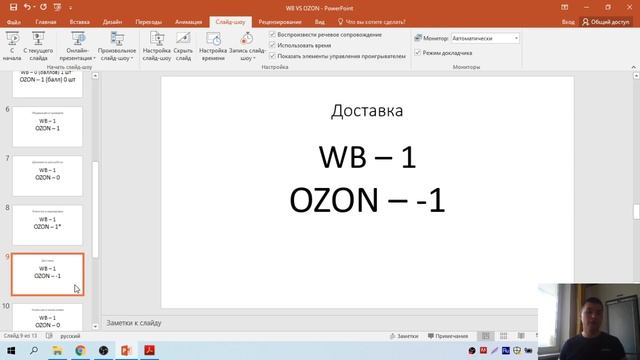Open ribbon display options icon in title bar

point(564,7)
